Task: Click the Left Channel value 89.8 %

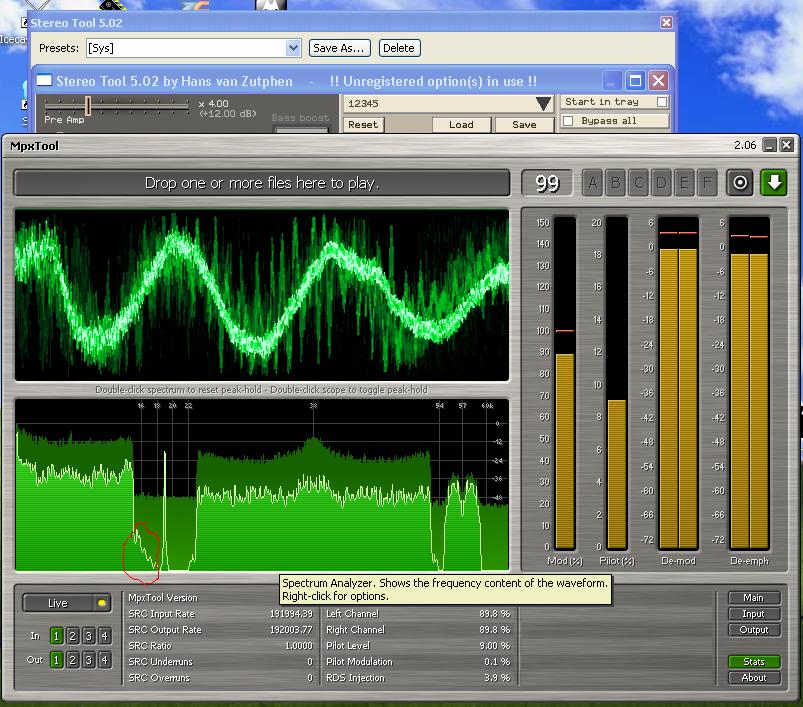Action: [x=495, y=613]
